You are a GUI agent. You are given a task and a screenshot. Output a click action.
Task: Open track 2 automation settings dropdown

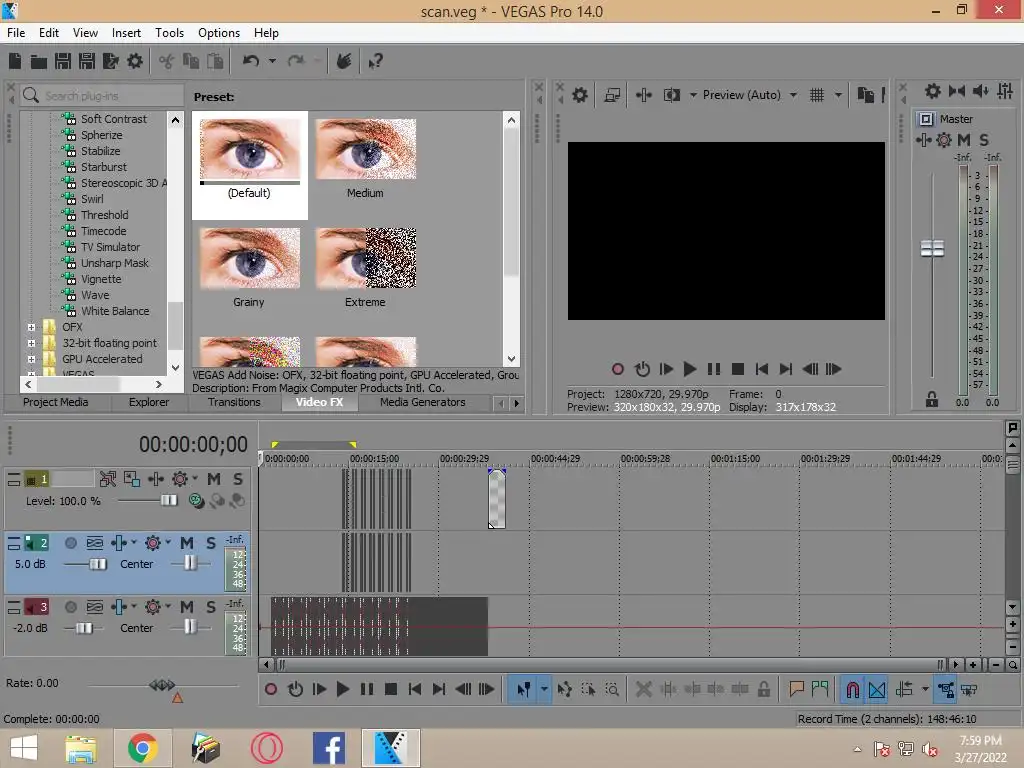pos(168,543)
